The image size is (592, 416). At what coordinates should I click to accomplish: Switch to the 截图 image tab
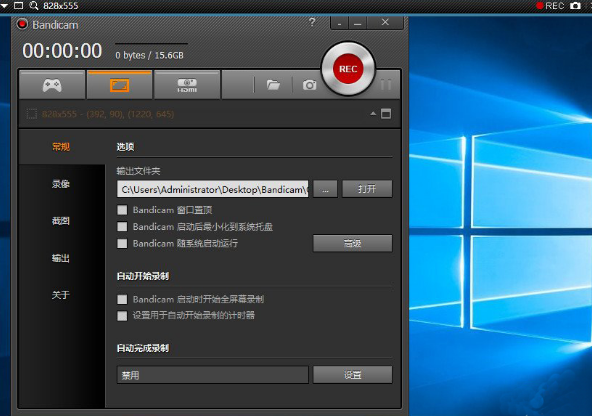tap(61, 221)
